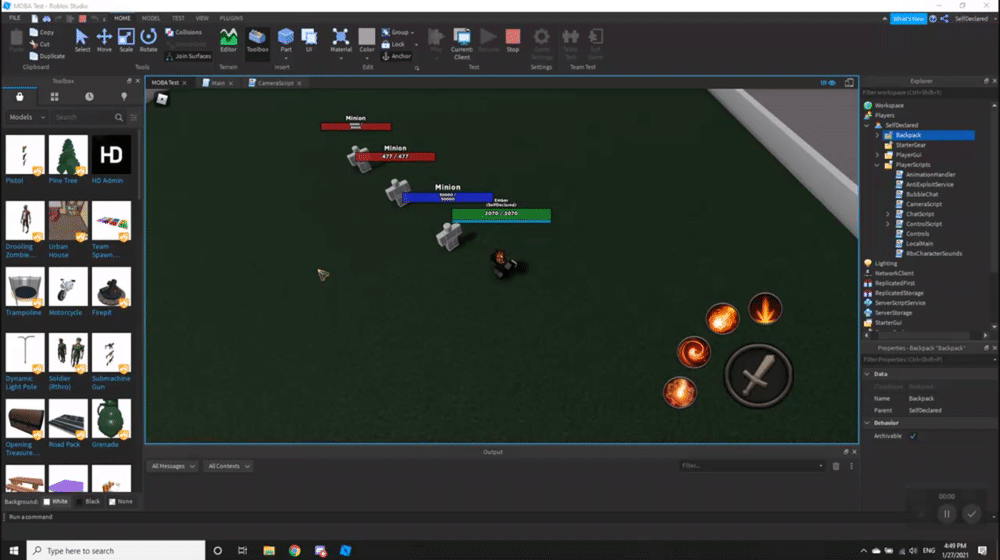Select ServerScriptService in Explorer
Screen dimensions: 1000x560
(x=899, y=303)
